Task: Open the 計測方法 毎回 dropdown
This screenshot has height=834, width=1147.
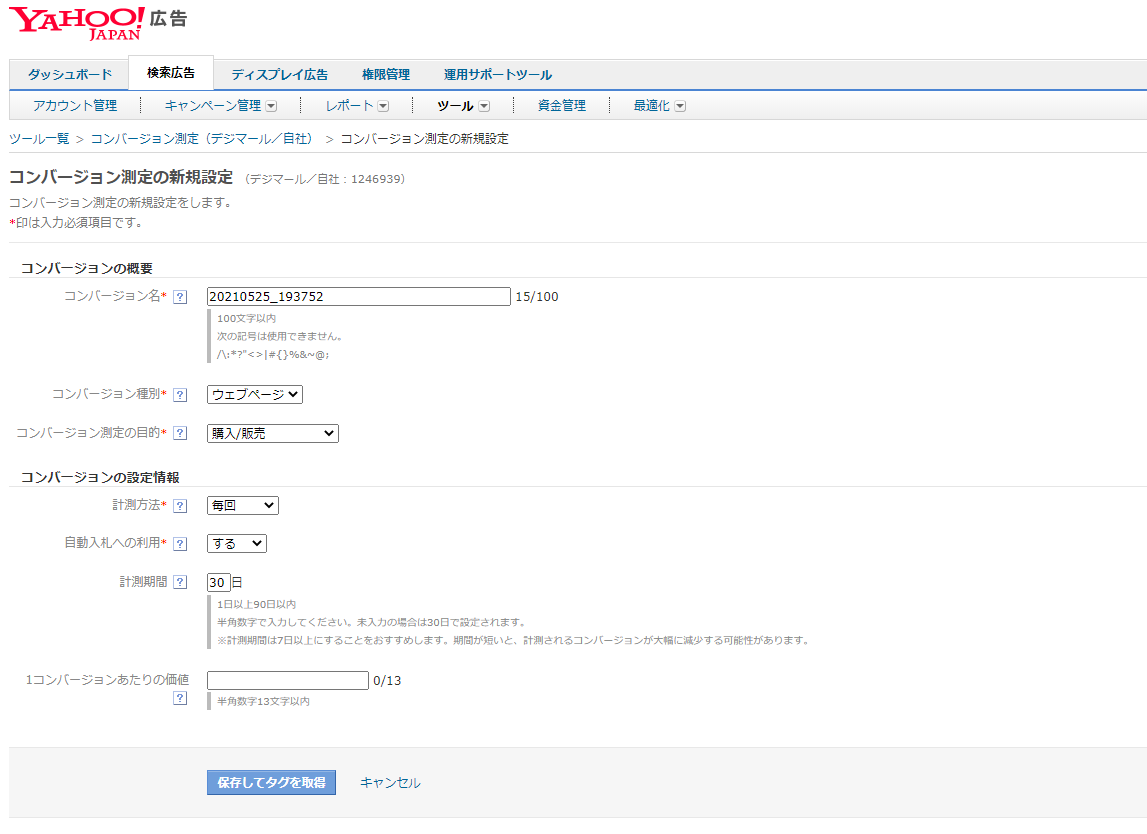Action: [243, 506]
